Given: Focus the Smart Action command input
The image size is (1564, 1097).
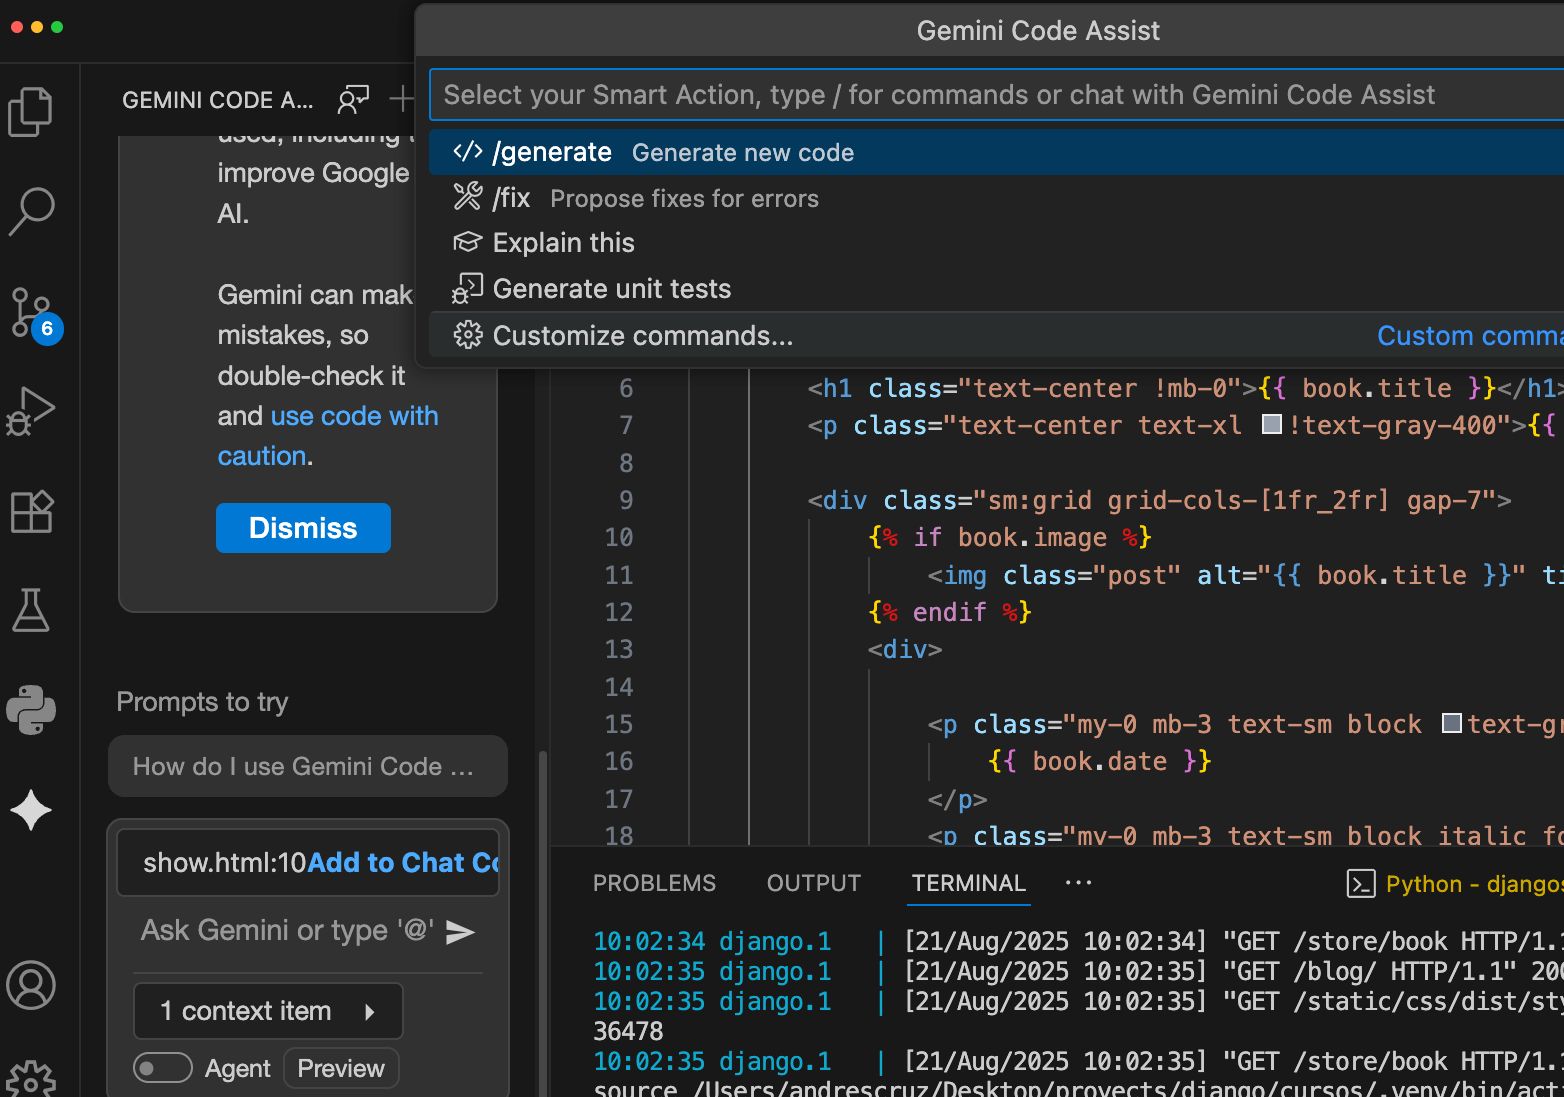Looking at the screenshot, I should (x=996, y=95).
